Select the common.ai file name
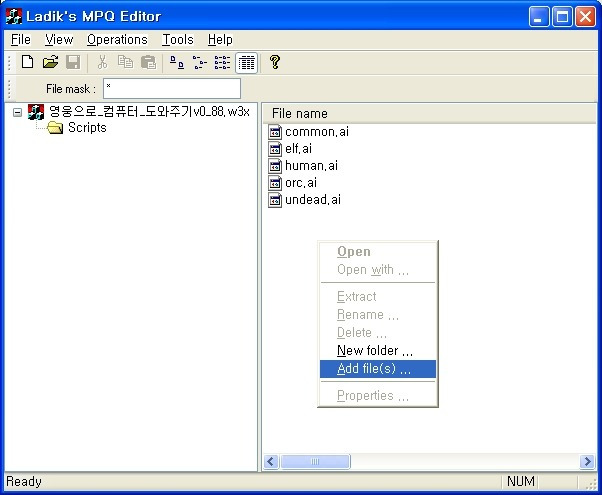The image size is (602, 495). (x=317, y=132)
